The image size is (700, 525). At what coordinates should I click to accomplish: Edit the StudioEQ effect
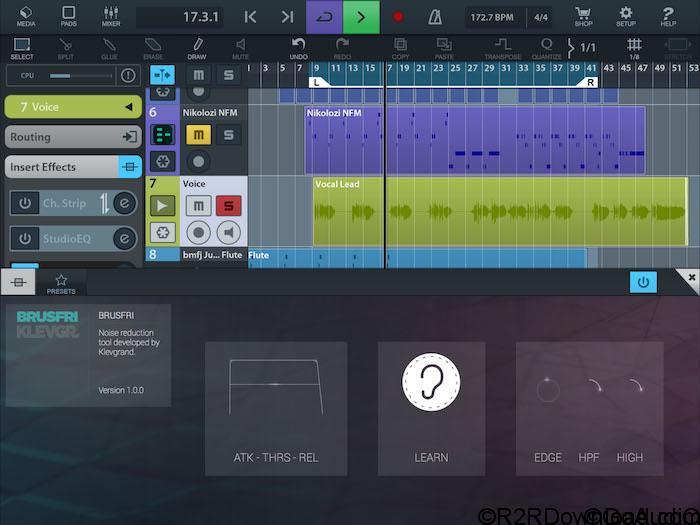pos(125,239)
